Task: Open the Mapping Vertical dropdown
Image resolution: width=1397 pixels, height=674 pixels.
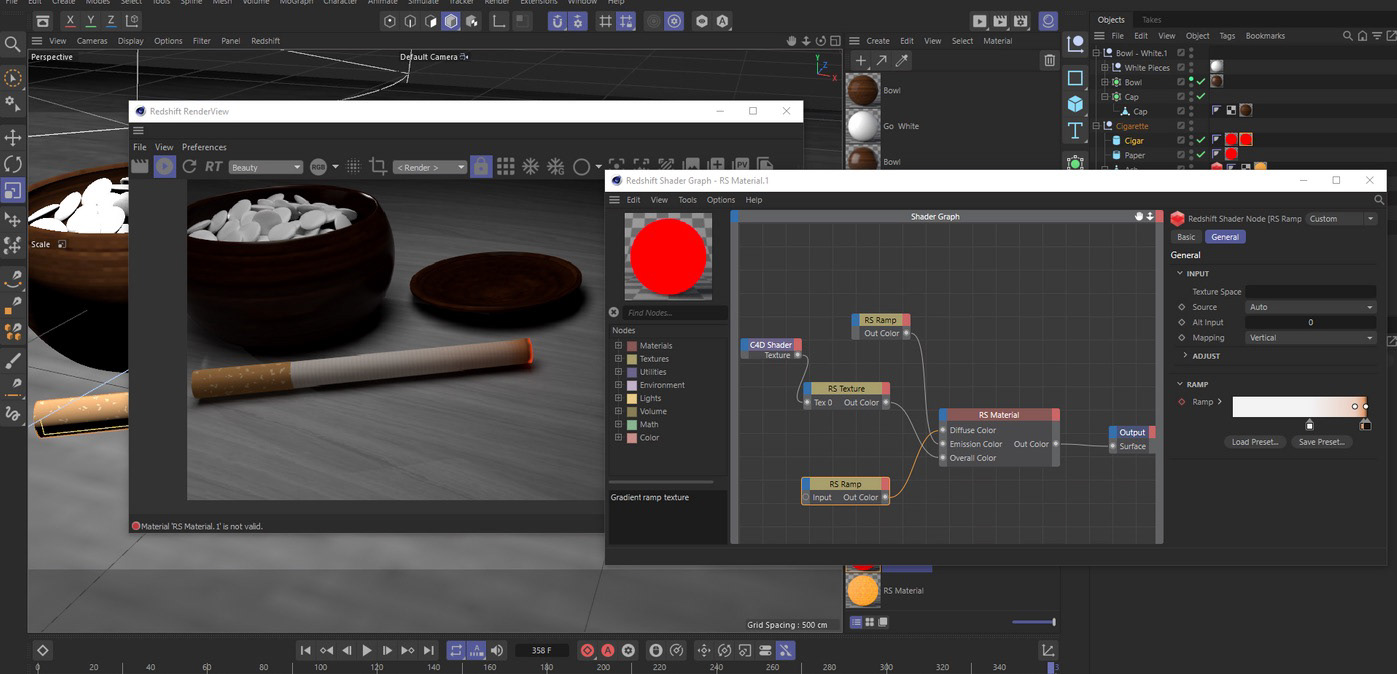Action: click(1310, 338)
